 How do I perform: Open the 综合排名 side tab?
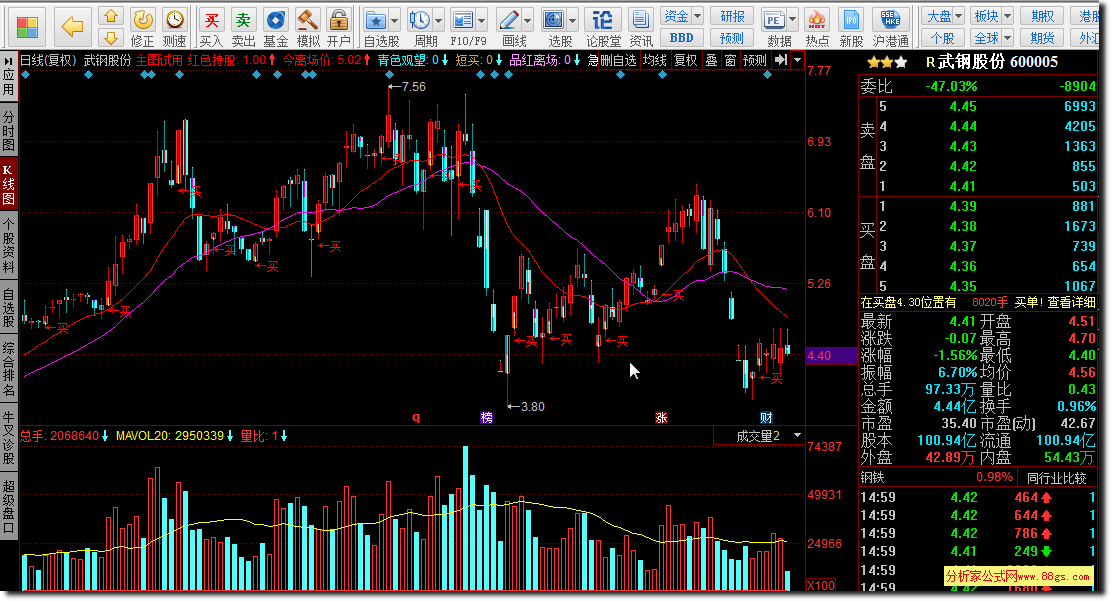coord(9,370)
